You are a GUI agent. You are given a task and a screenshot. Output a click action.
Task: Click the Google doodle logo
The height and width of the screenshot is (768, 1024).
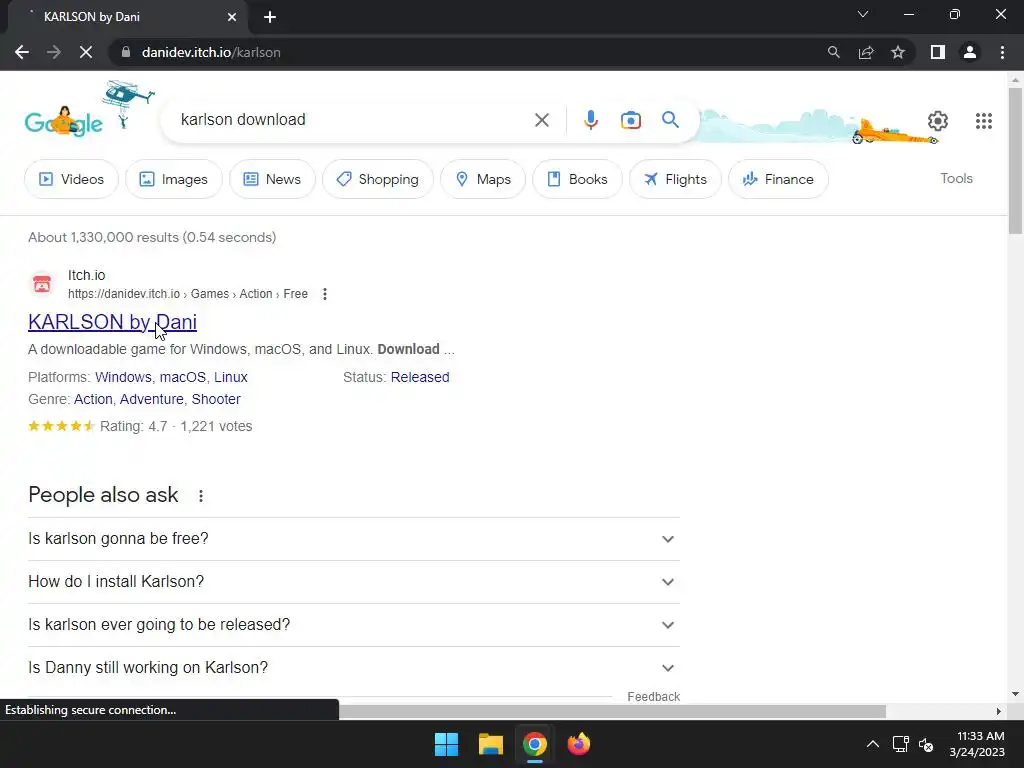(64, 121)
